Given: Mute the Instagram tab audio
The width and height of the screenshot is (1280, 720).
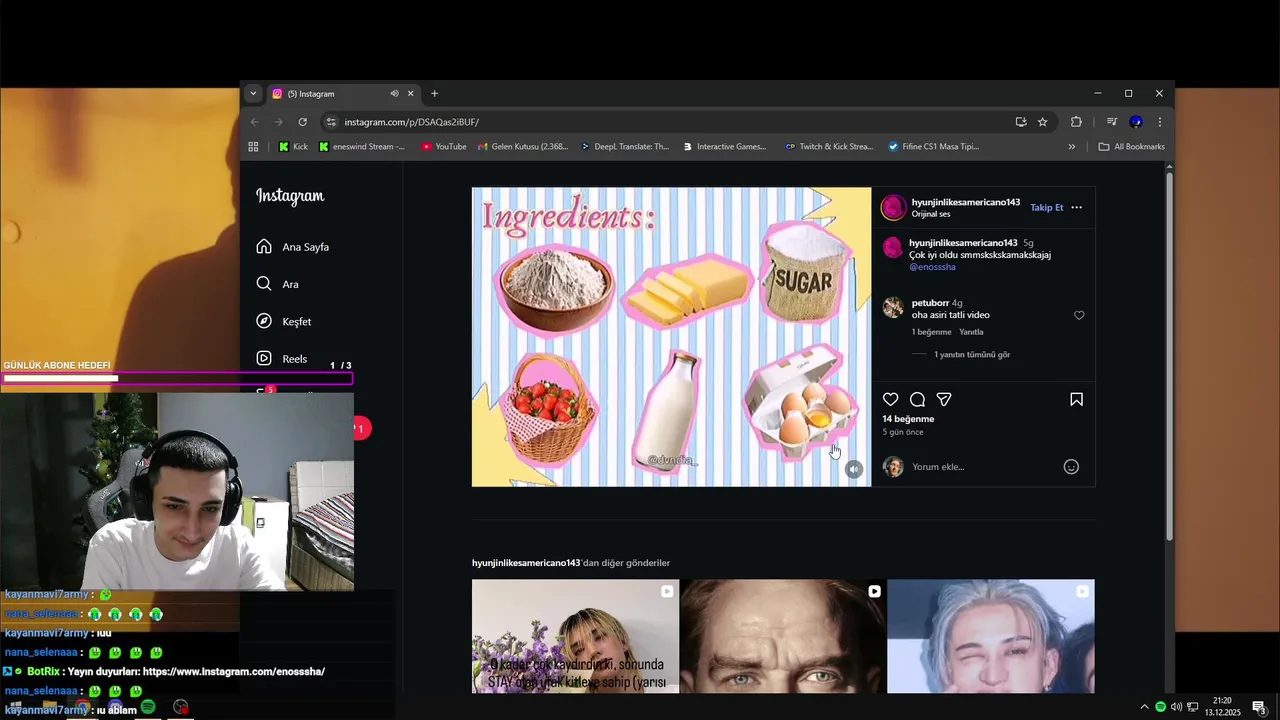Looking at the screenshot, I should [394, 94].
